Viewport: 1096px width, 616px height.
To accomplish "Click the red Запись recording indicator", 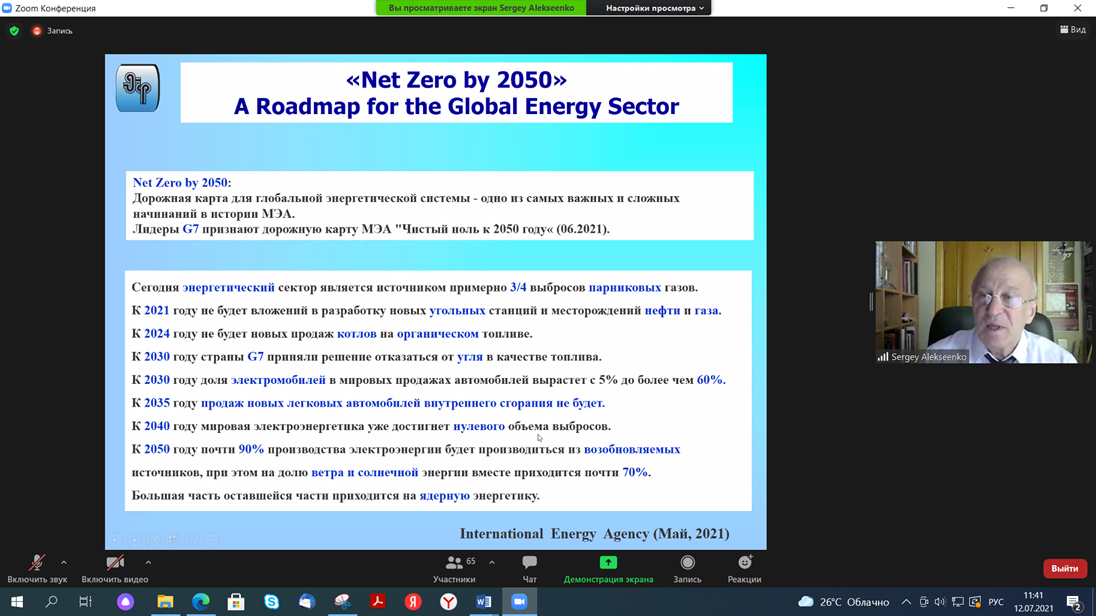I will (52, 31).
